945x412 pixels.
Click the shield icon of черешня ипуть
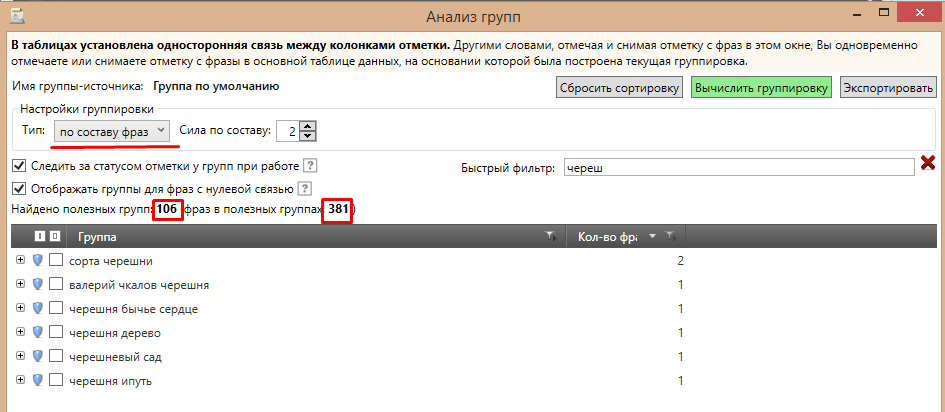37,381
